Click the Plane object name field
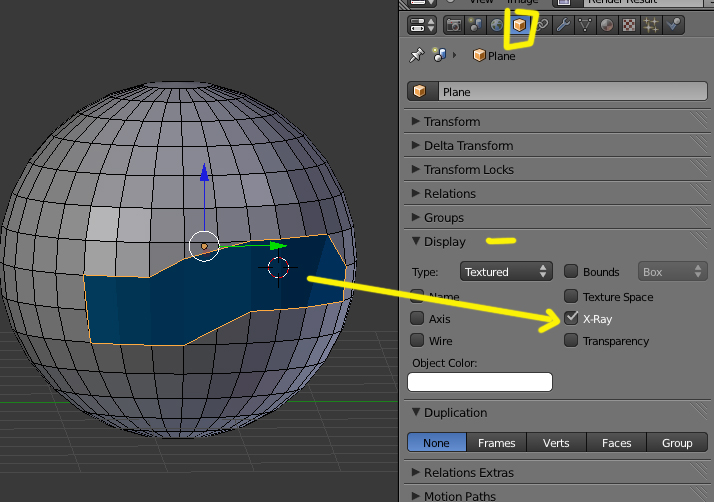714x502 pixels. coord(572,91)
